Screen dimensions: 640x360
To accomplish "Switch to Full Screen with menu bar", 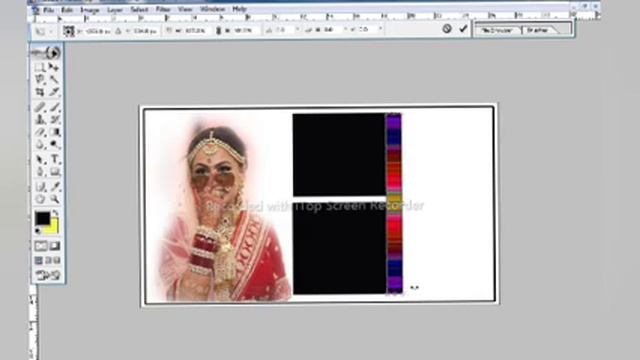I will [48, 260].
